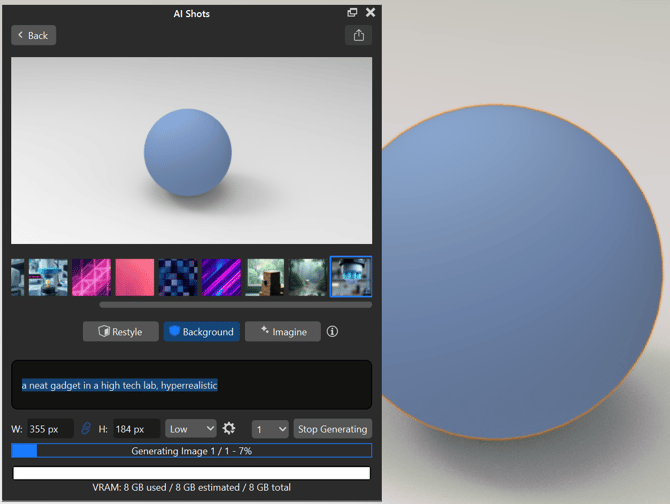Click the thumbnail strip horizontal scrollbar
670x504 pixels.
pos(235,304)
